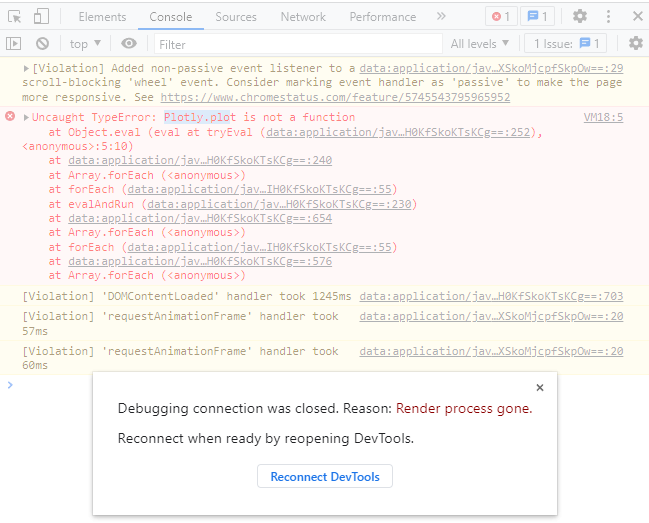The height and width of the screenshot is (523, 649).
Task: Open DevTools settings gear in top bar
Action: (579, 17)
